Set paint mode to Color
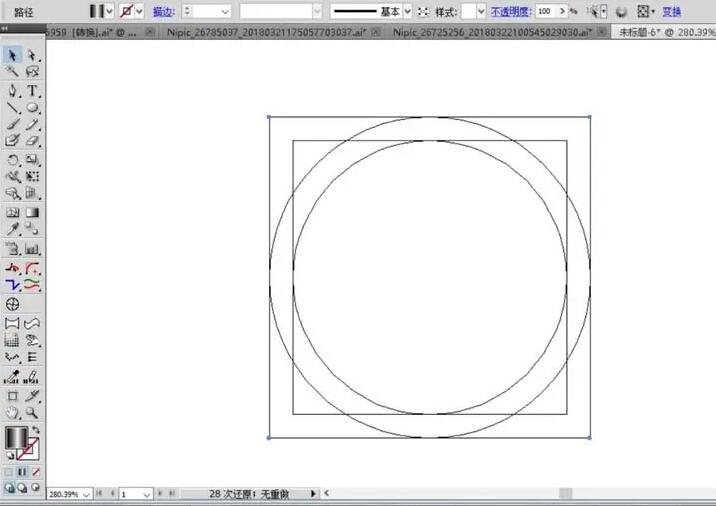 coord(8,472)
